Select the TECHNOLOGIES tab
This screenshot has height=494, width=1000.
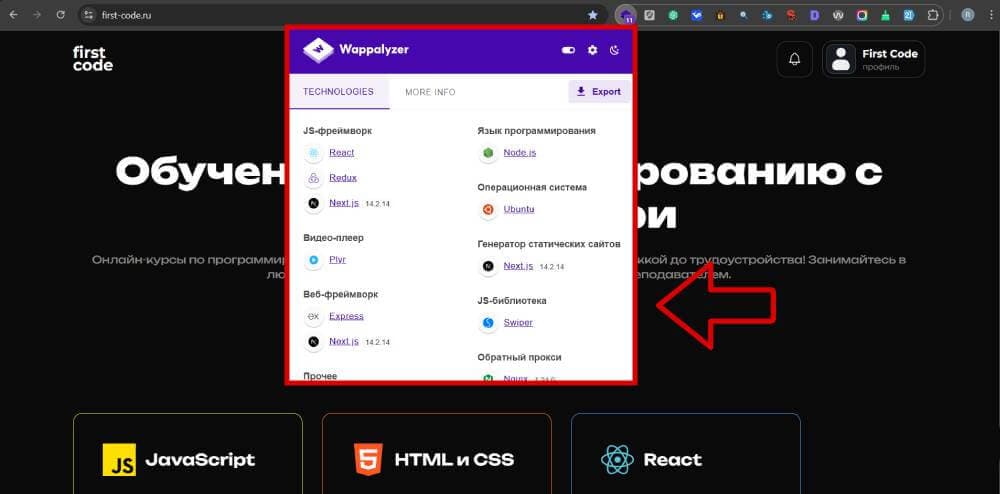pos(338,92)
